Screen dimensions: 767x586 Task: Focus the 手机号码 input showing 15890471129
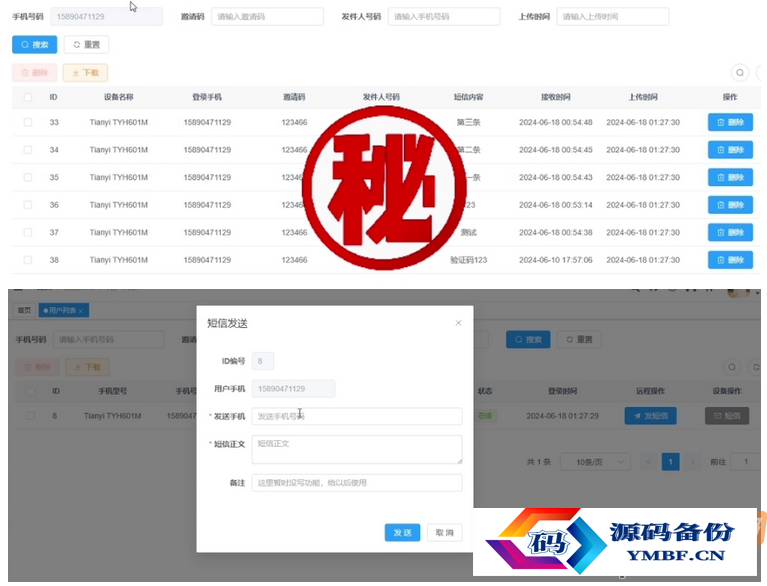(x=106, y=17)
